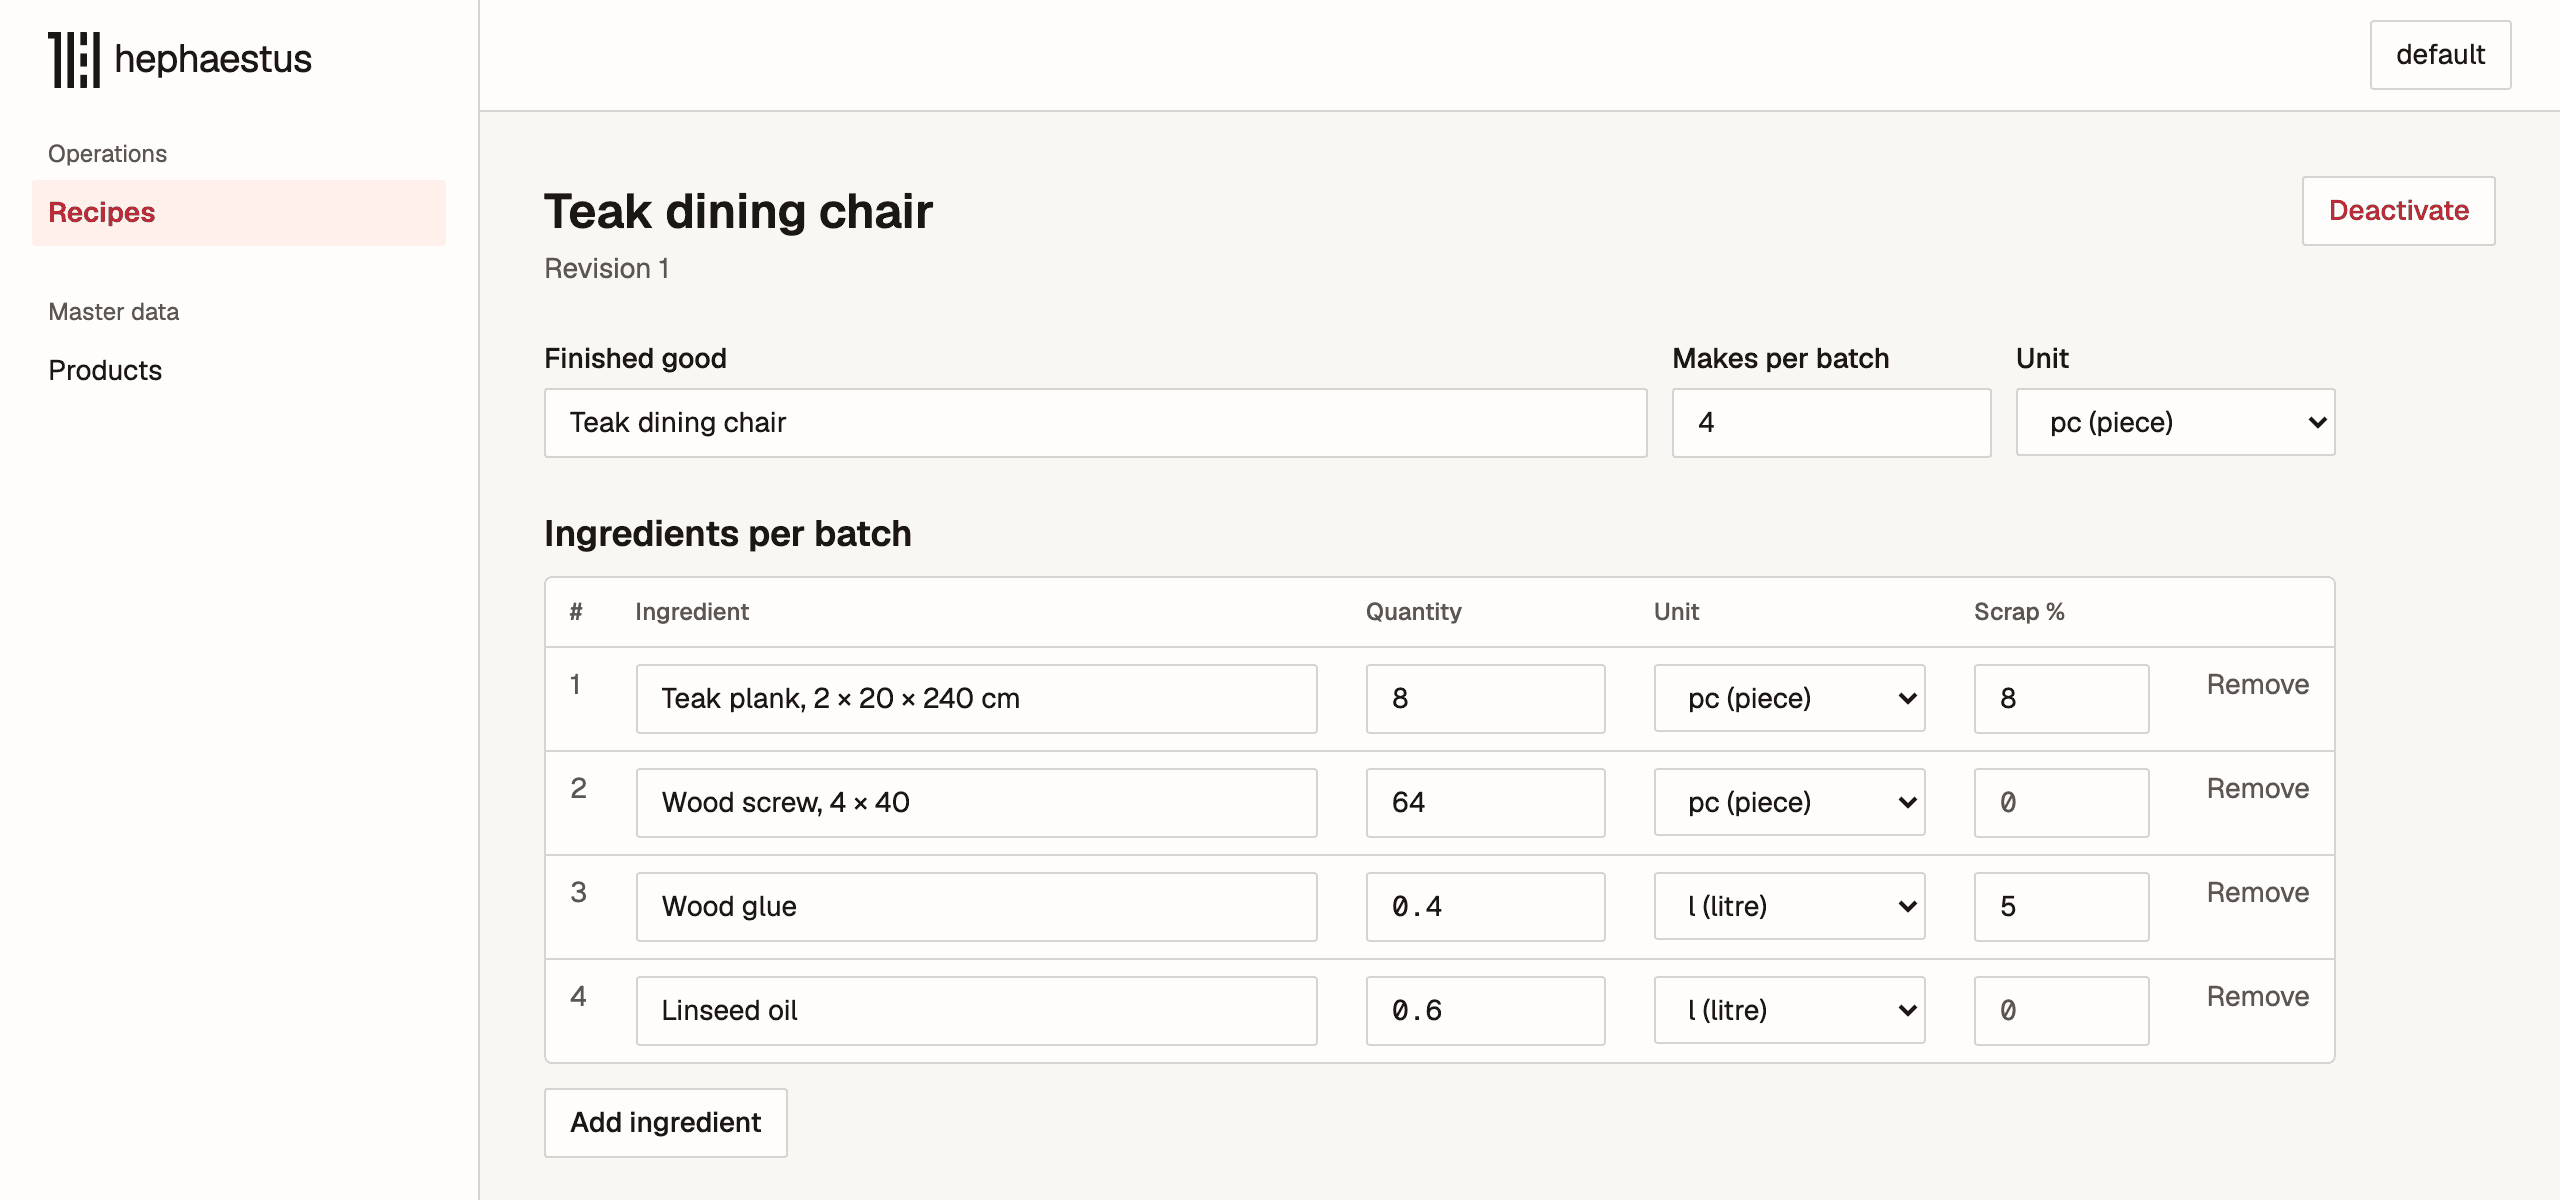Open the Wood screw unit dropdown

click(x=1789, y=802)
